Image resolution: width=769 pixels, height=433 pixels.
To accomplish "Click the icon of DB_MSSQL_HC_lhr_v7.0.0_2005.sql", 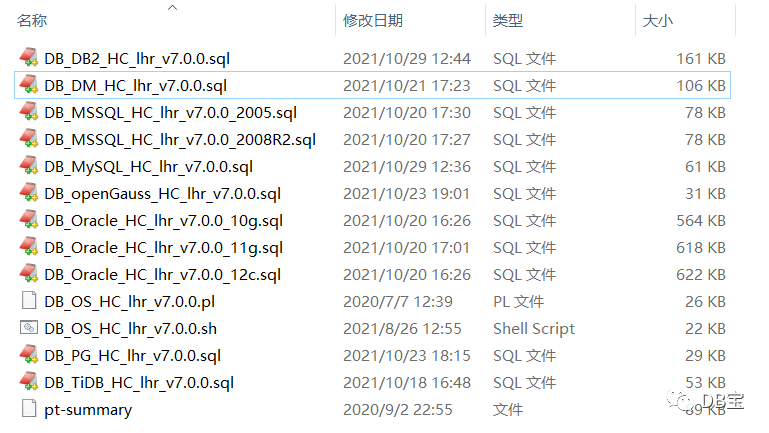I will click(x=28, y=112).
